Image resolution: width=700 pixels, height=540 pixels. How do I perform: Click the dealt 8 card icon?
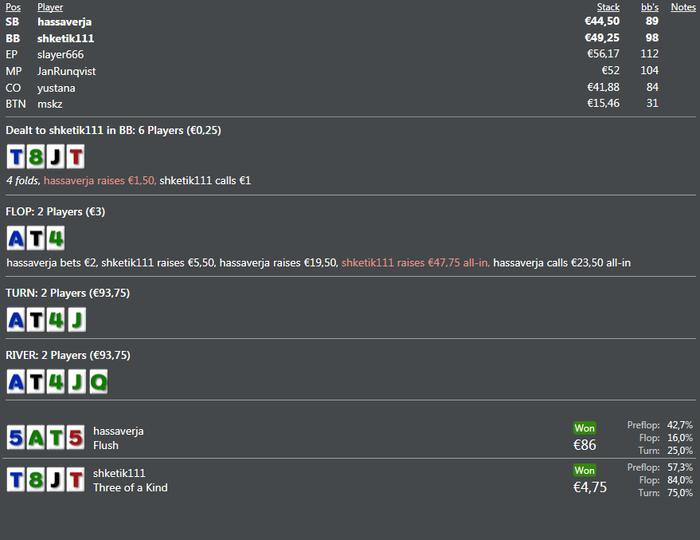[x=36, y=156]
